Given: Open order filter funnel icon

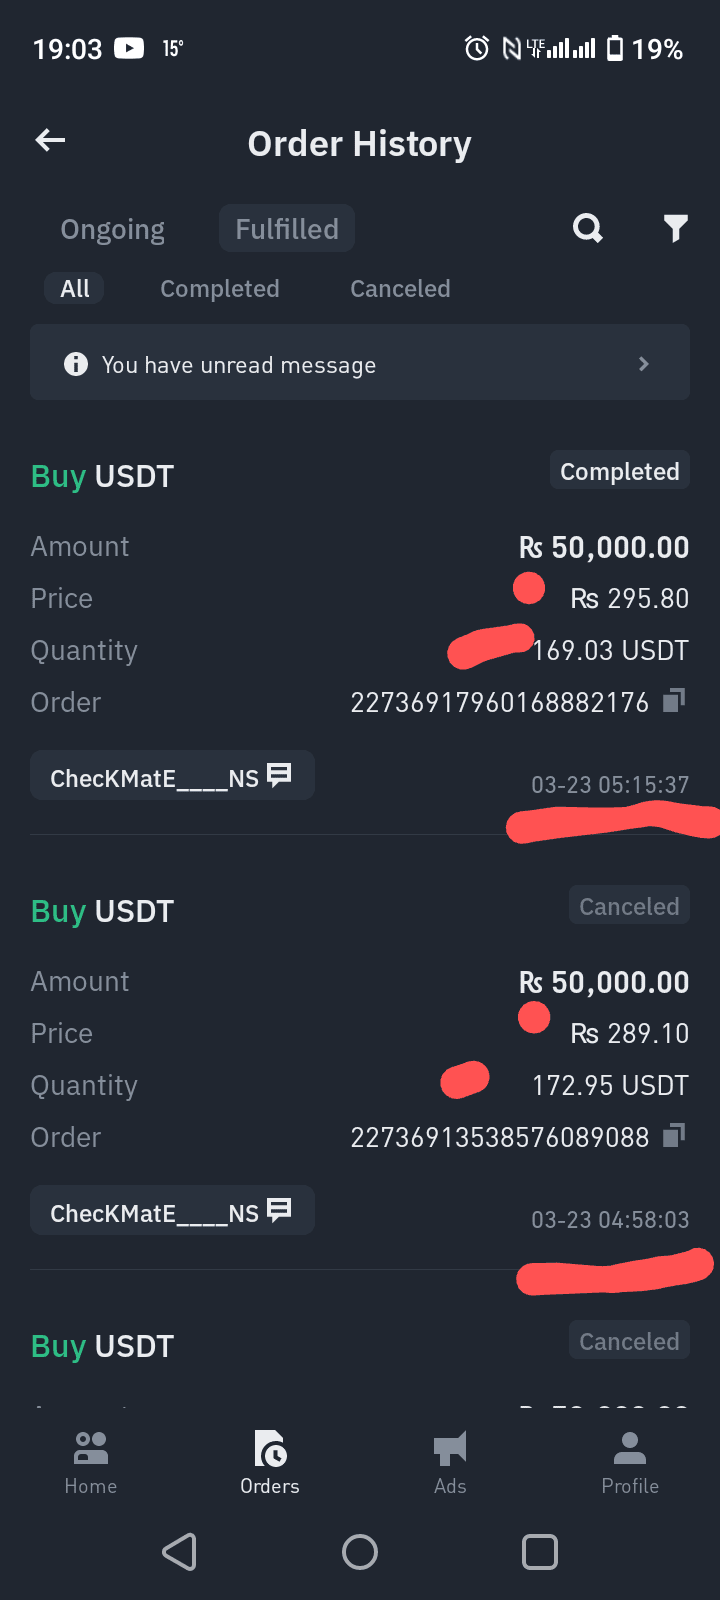Looking at the screenshot, I should click(x=676, y=229).
